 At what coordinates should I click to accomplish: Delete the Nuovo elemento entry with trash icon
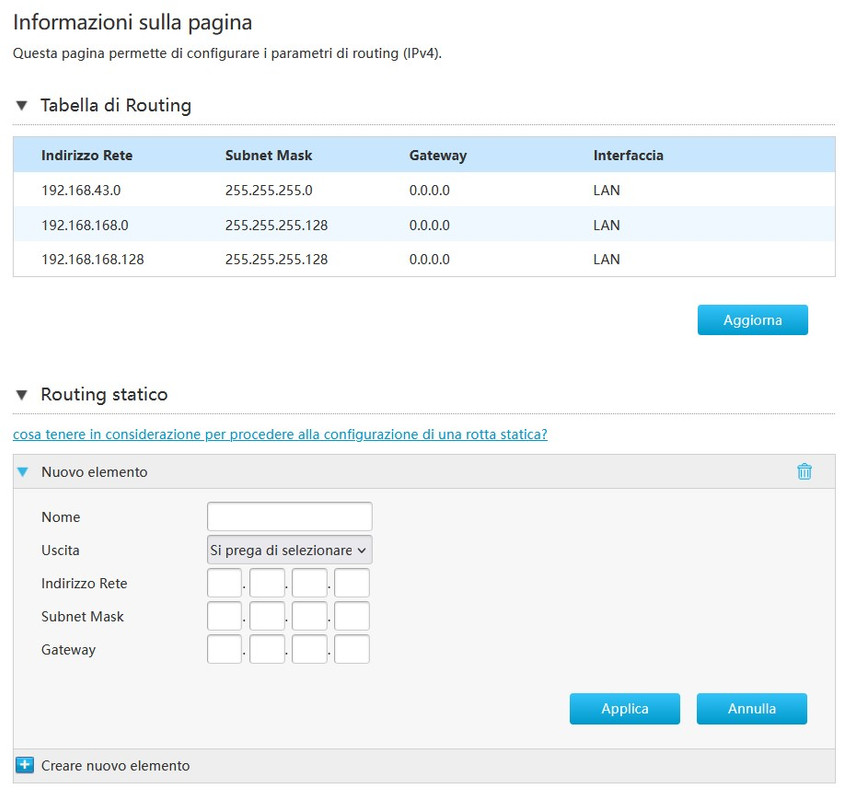804,472
